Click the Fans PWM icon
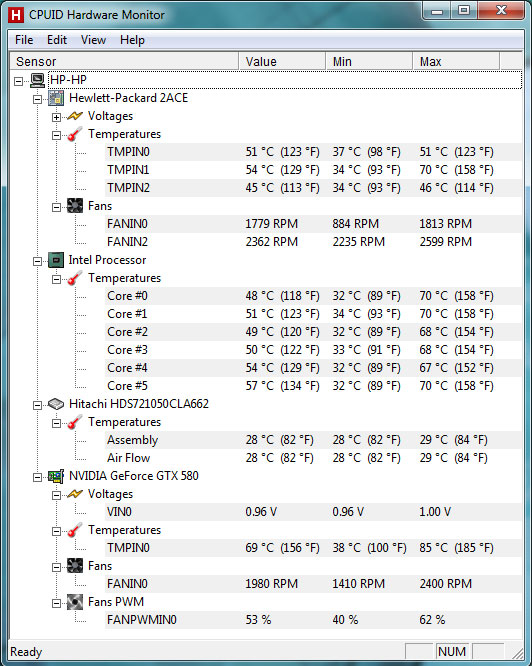The height and width of the screenshot is (666, 532). coord(75,602)
